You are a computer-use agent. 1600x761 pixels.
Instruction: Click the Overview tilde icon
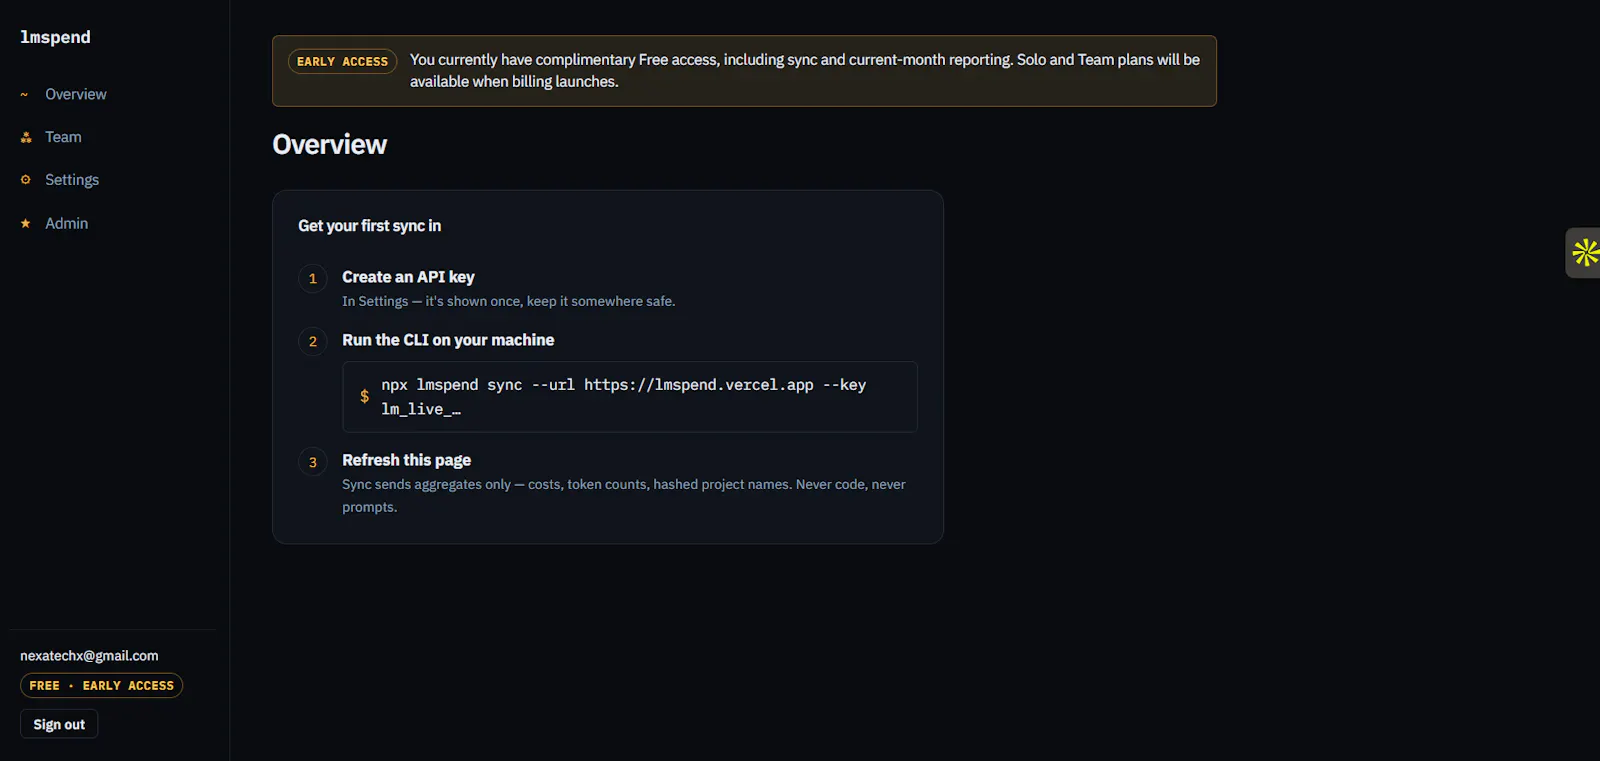(x=25, y=95)
